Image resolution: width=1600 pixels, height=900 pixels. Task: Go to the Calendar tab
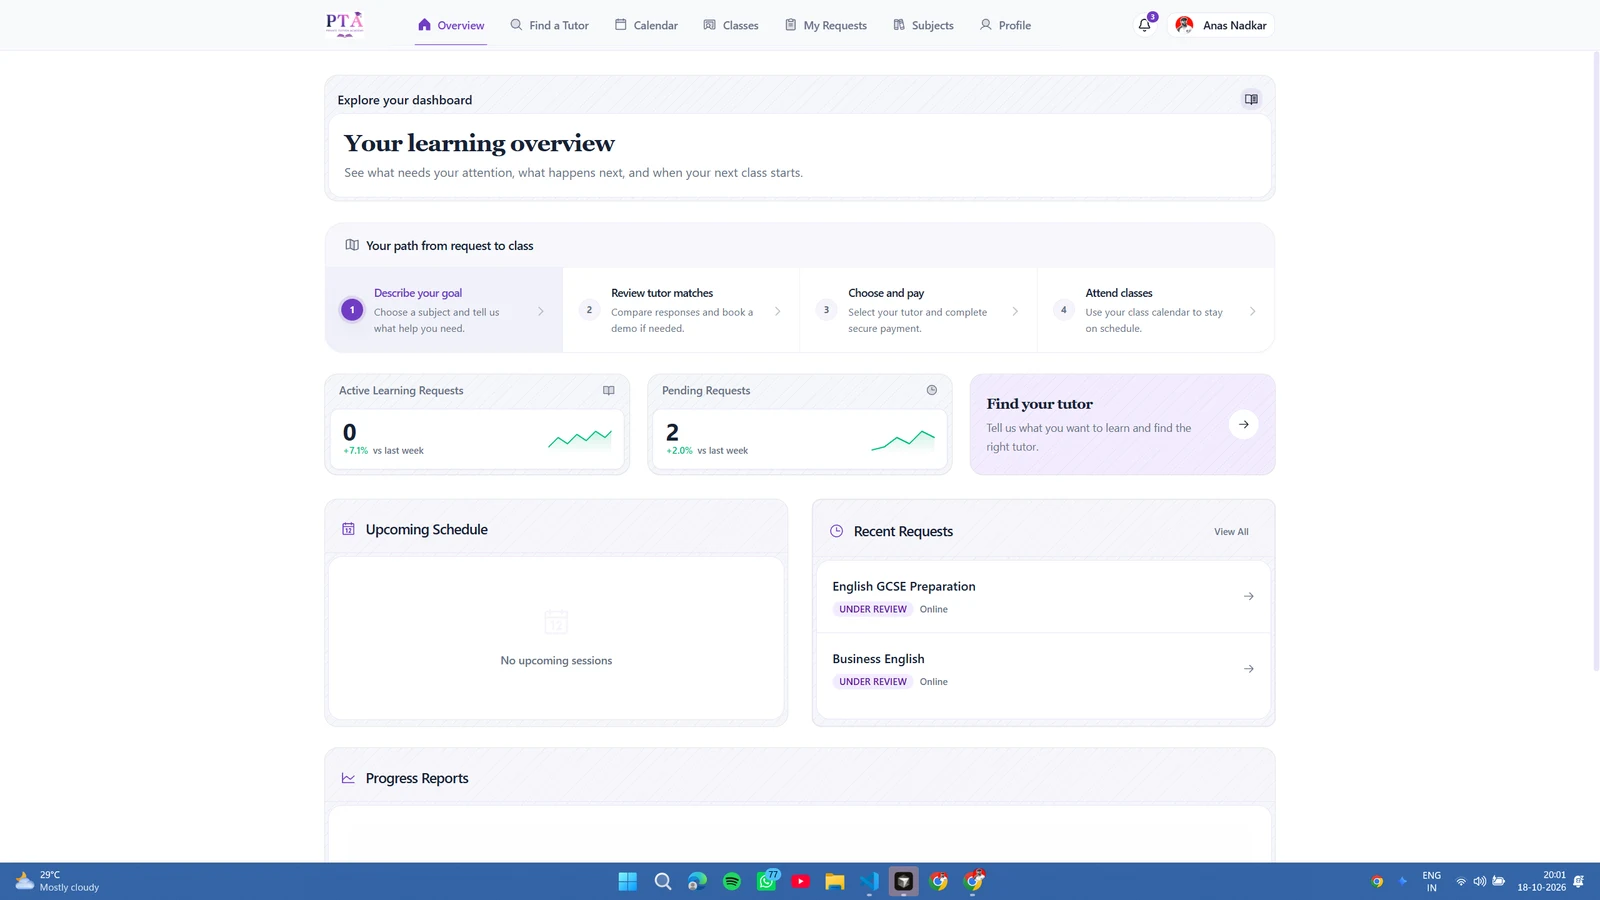(646, 25)
